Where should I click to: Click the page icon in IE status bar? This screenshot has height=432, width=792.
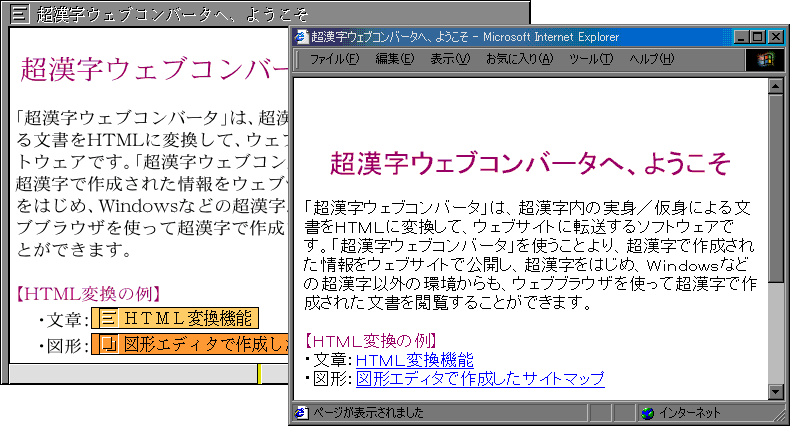[x=302, y=412]
